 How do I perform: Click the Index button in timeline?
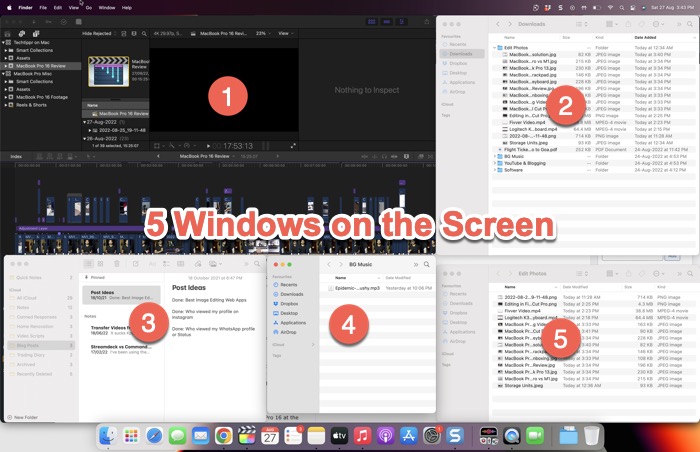pyautogui.click(x=16, y=157)
